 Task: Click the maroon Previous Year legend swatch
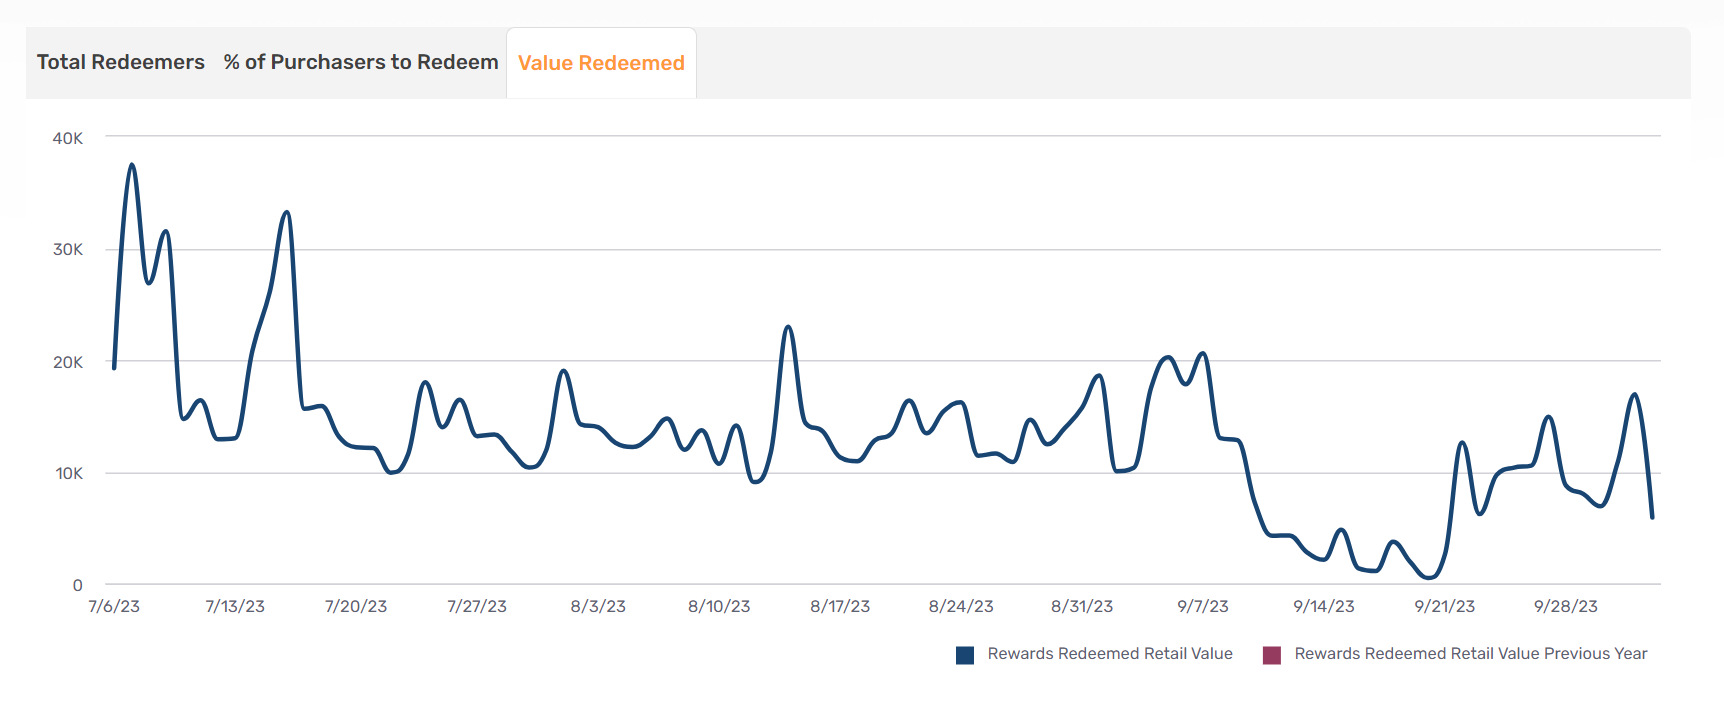[x=1272, y=655]
